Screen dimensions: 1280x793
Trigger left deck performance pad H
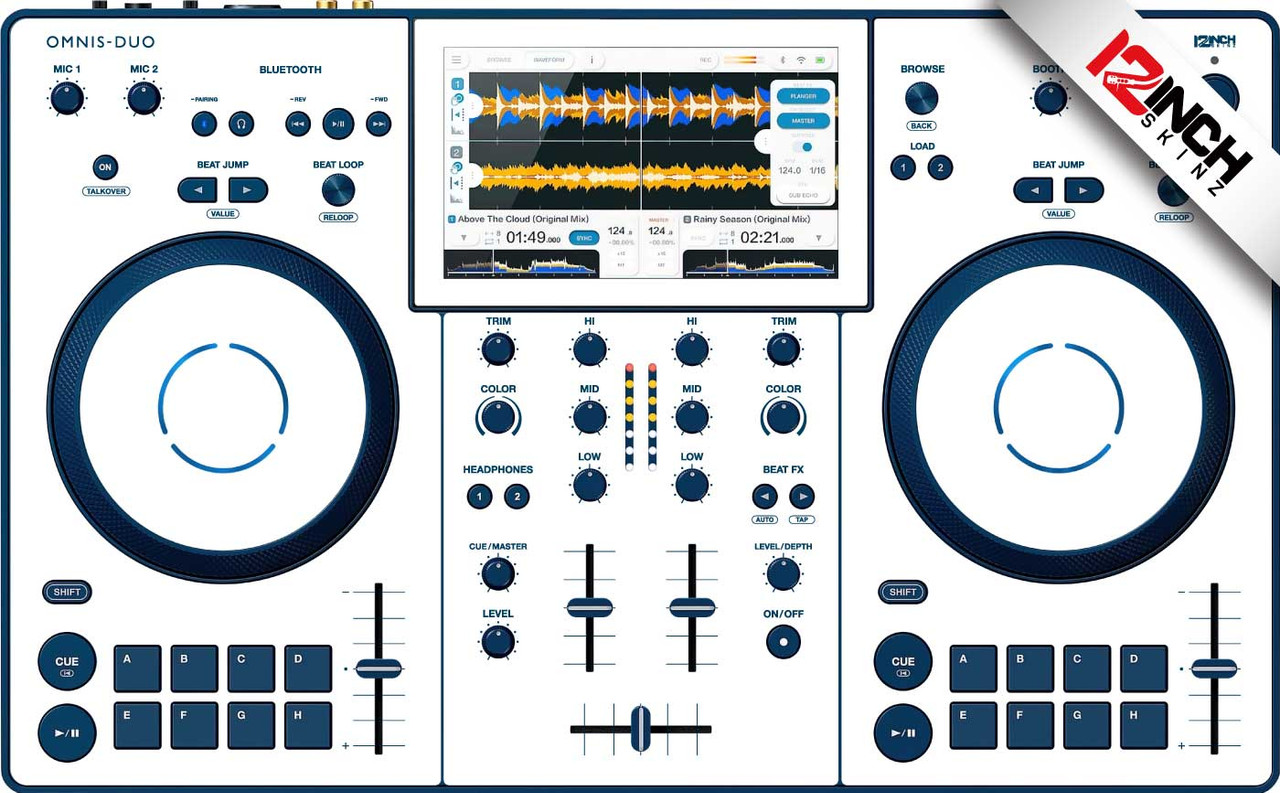click(308, 725)
